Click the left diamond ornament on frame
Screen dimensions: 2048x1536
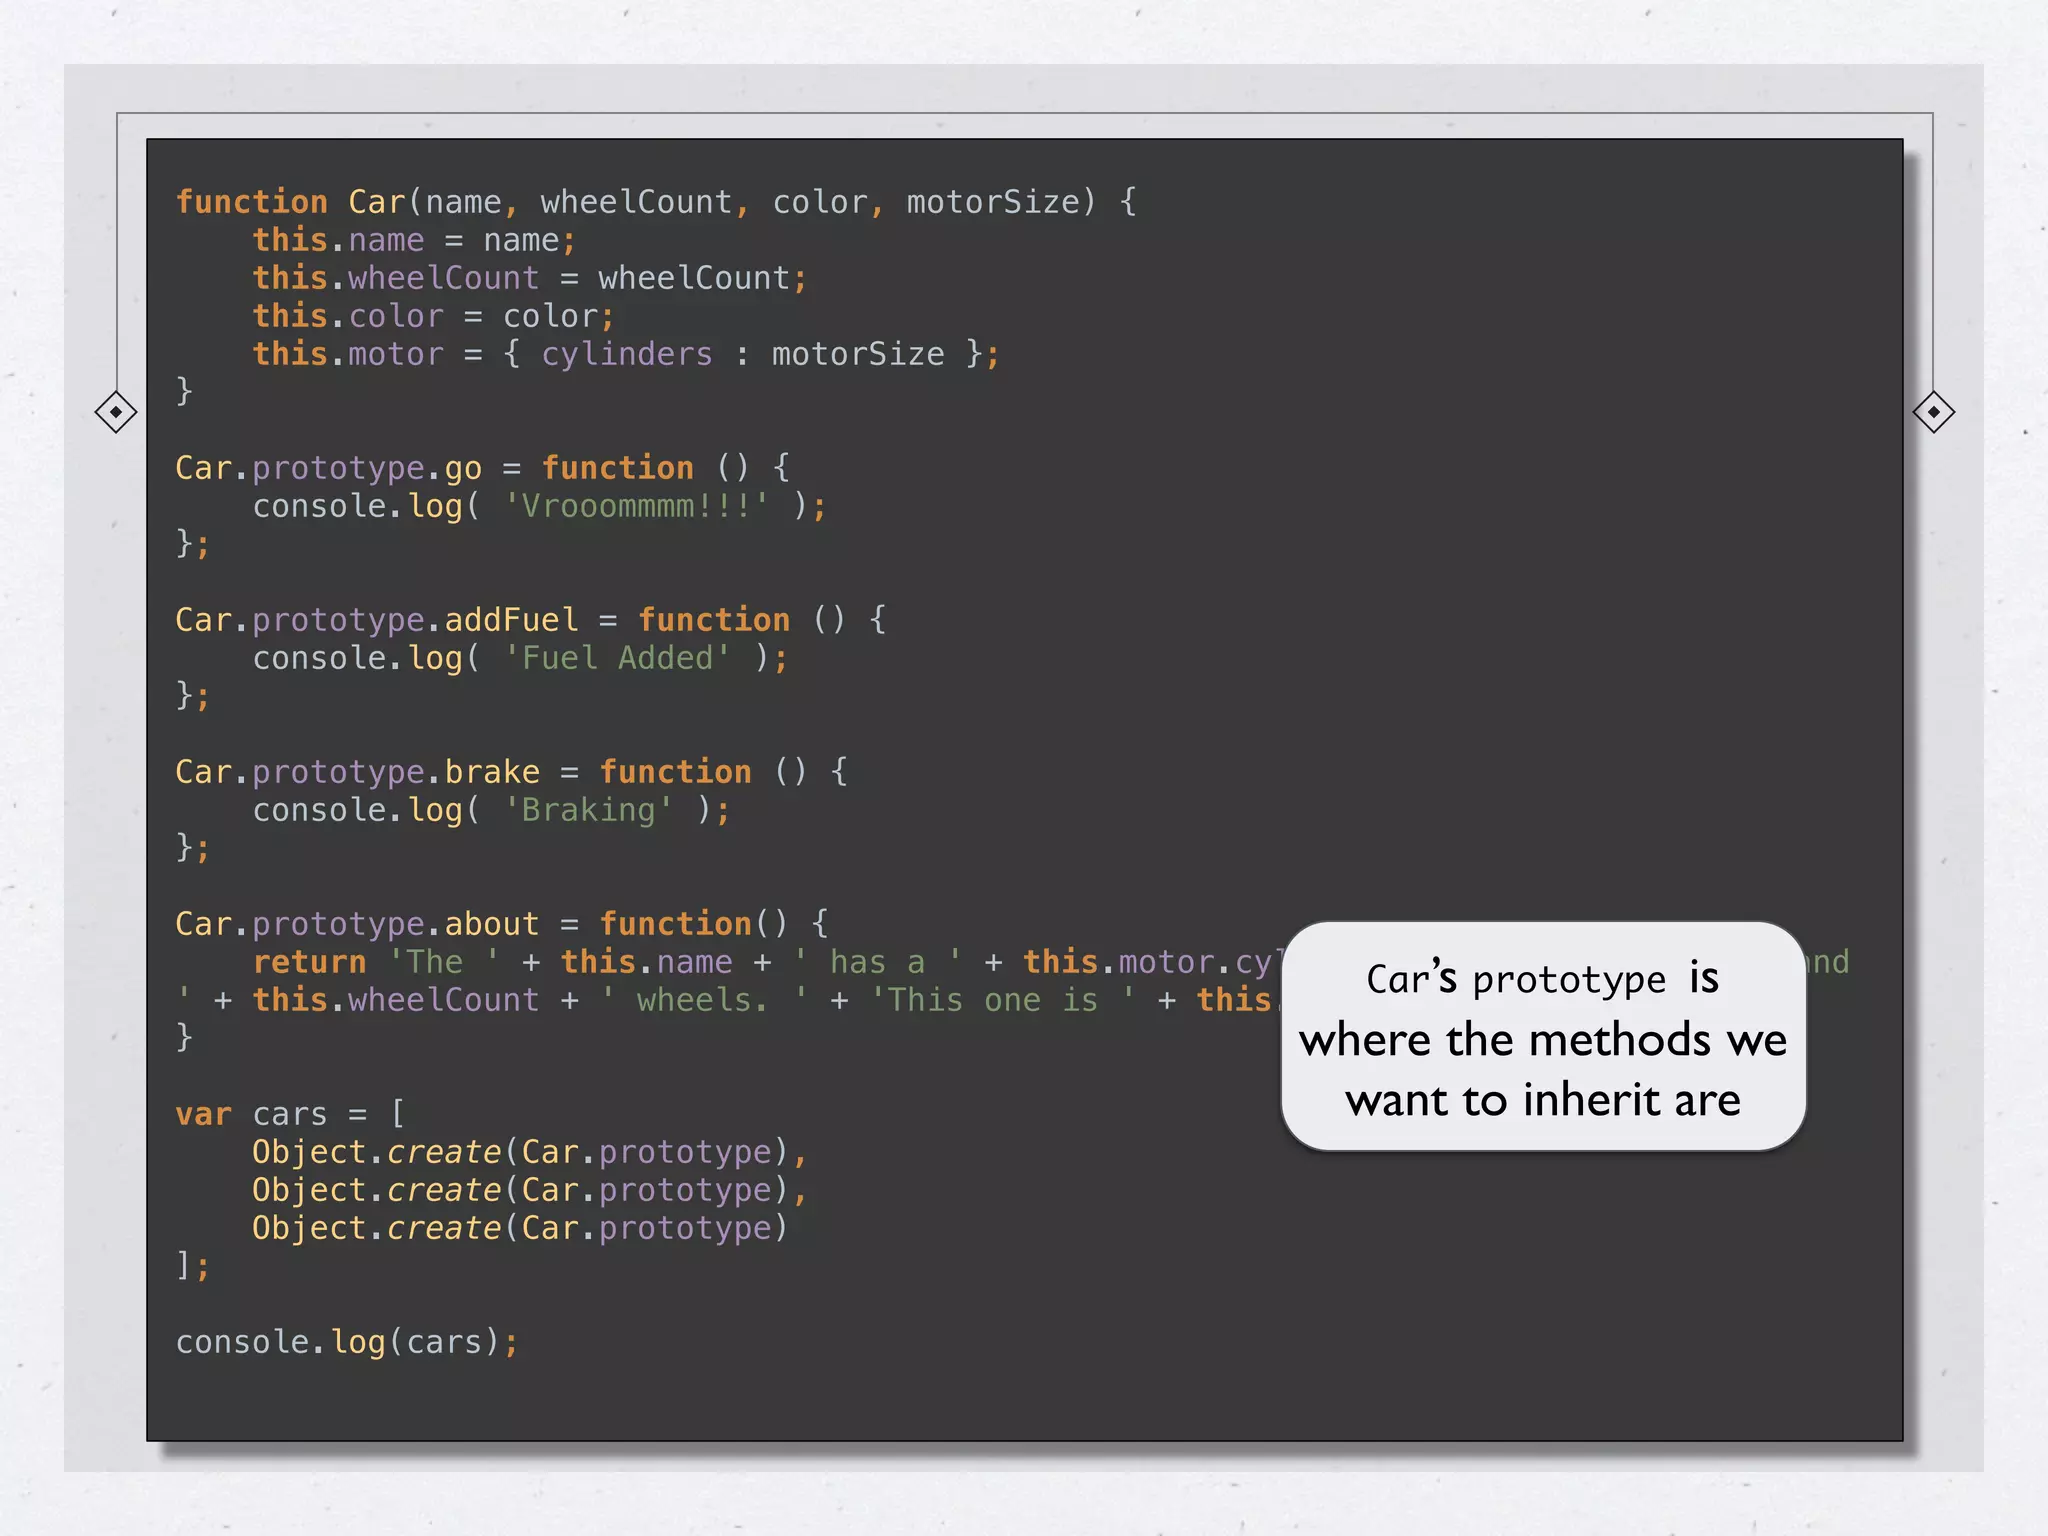point(116,412)
